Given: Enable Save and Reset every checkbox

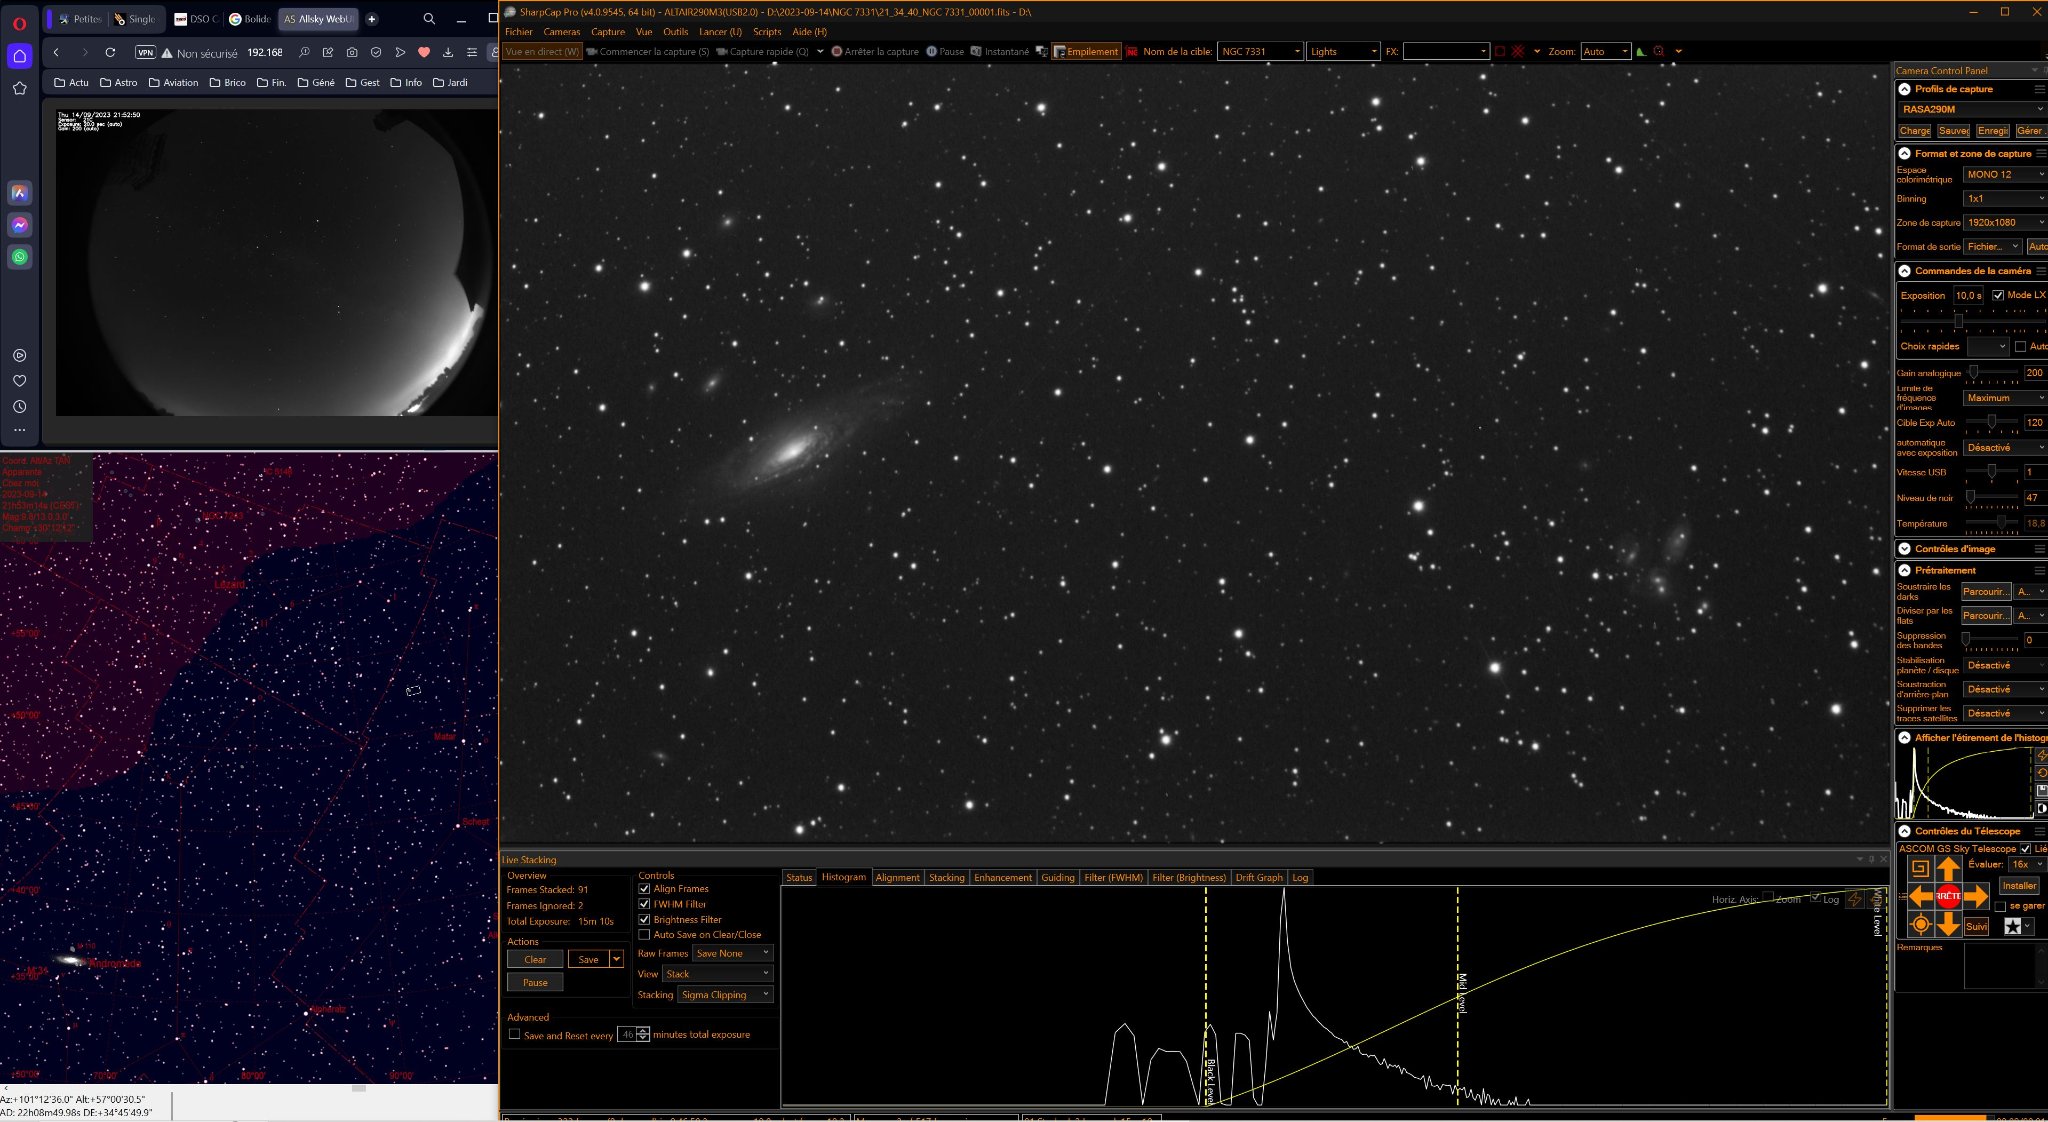Looking at the screenshot, I should click(514, 1035).
